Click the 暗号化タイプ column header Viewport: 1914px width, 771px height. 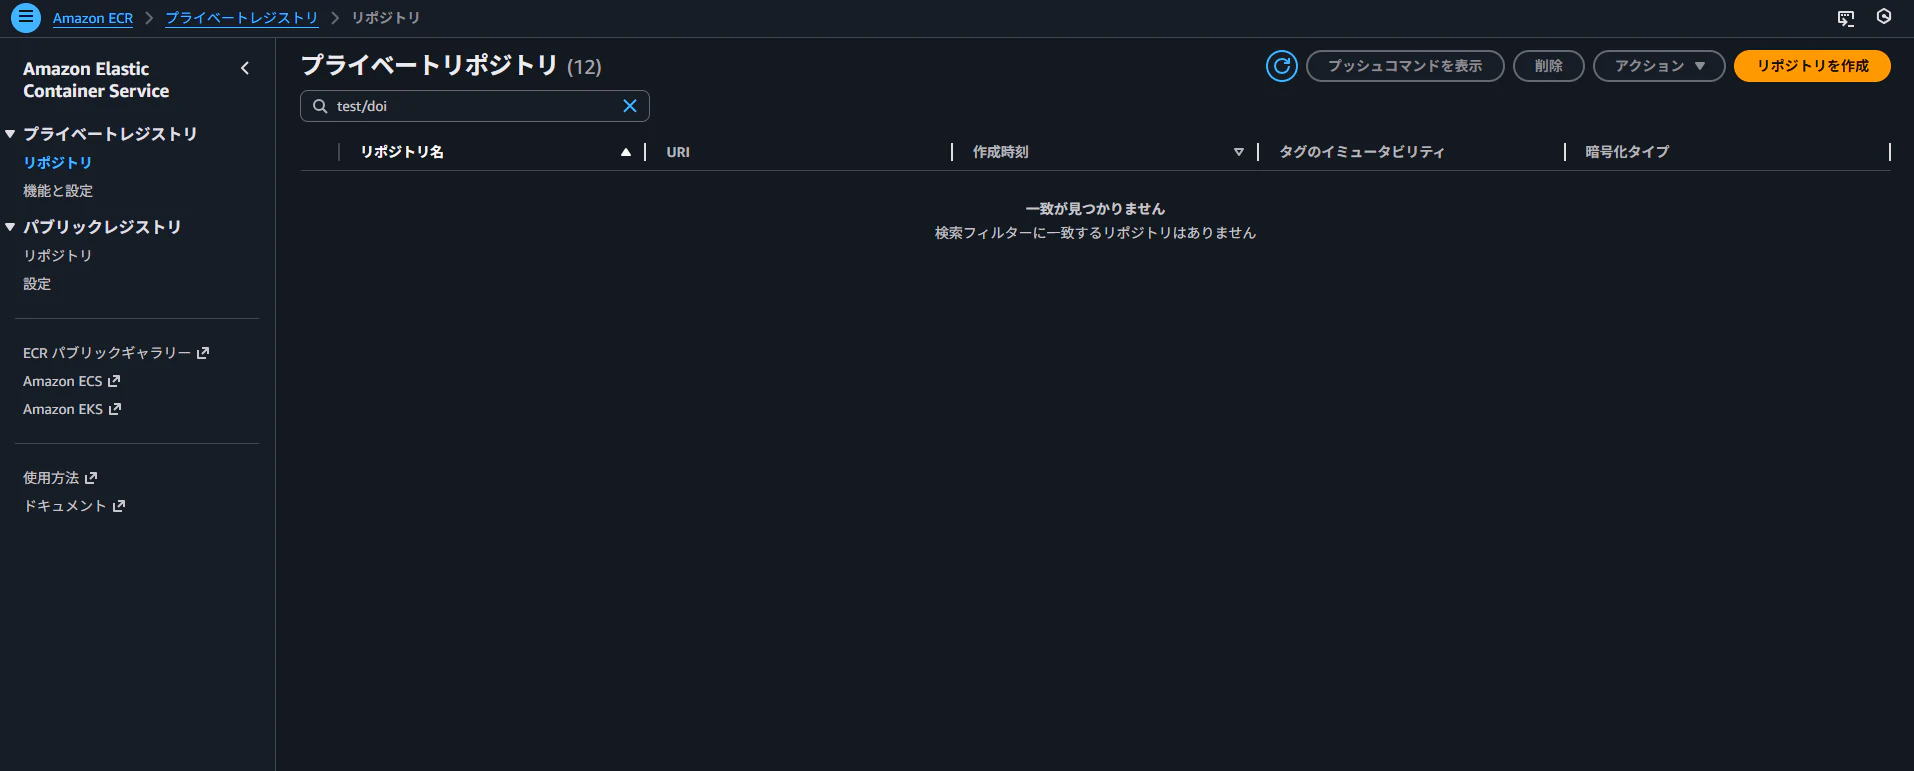coord(1627,152)
